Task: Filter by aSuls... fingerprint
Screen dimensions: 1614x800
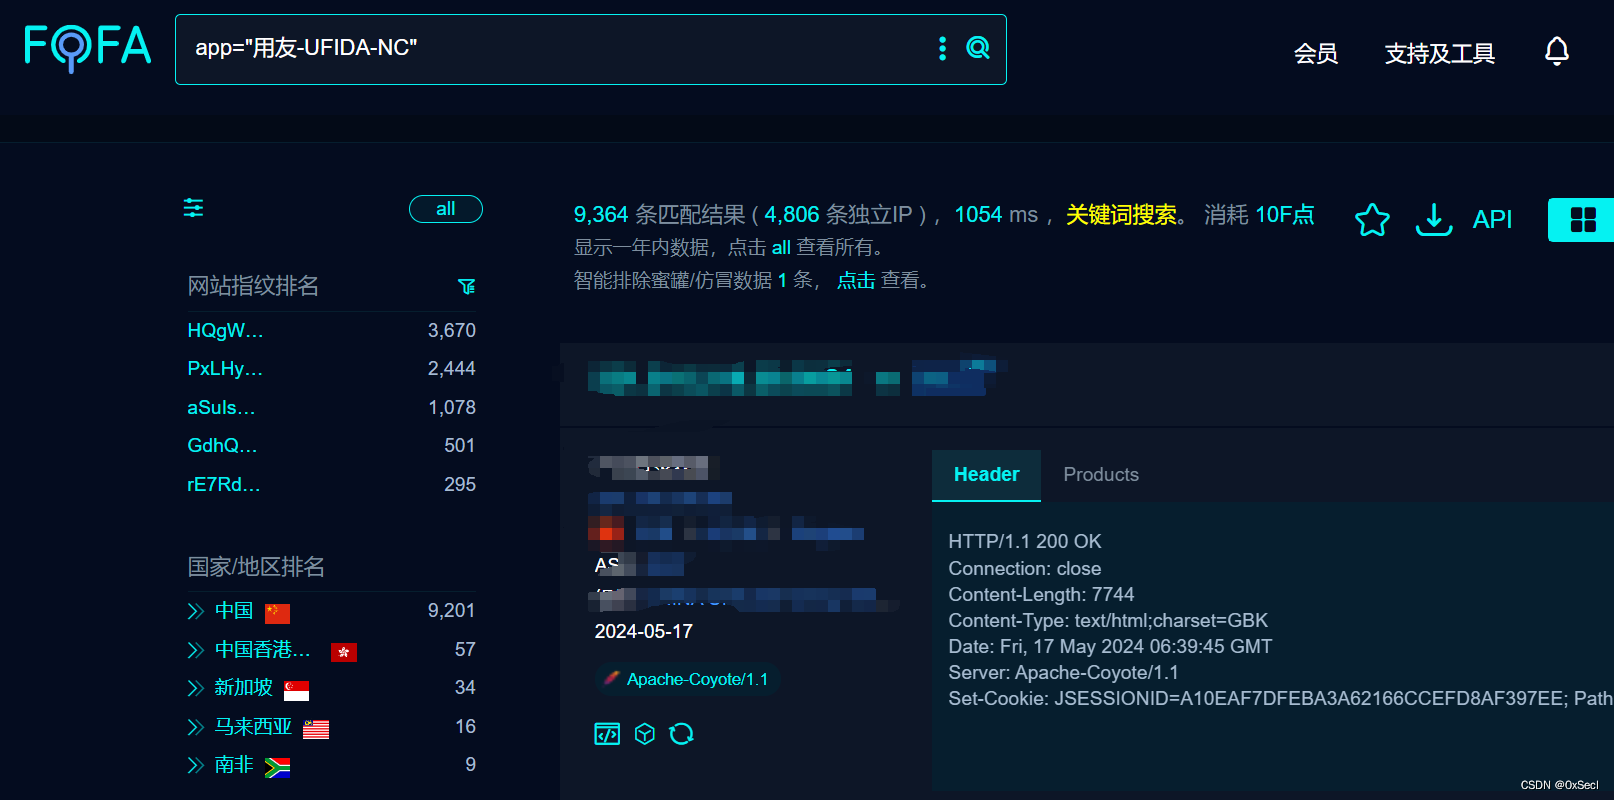Action: coord(221,408)
